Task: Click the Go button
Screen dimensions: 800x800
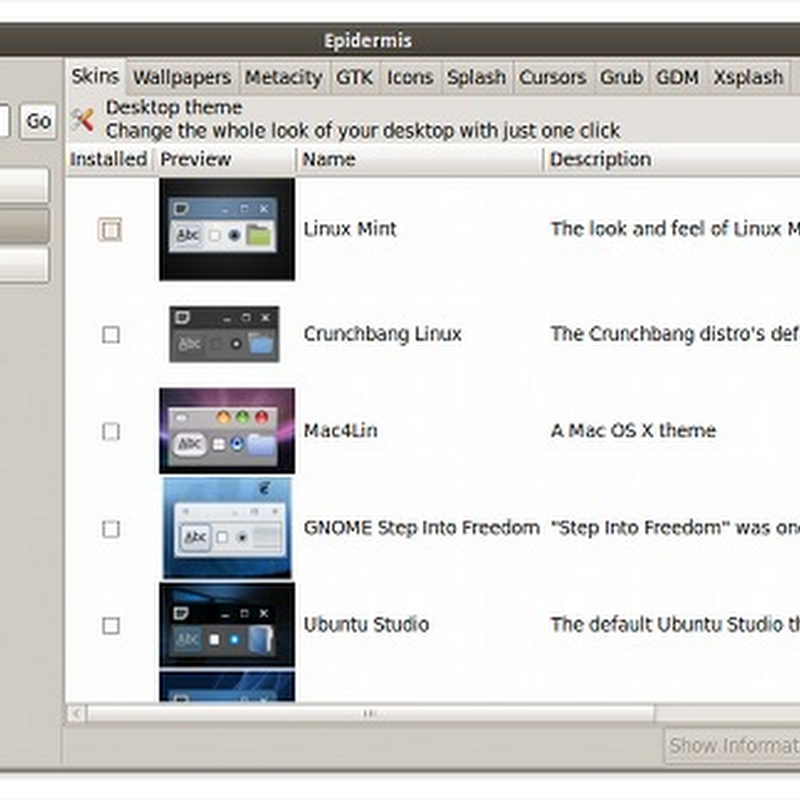Action: click(x=38, y=121)
